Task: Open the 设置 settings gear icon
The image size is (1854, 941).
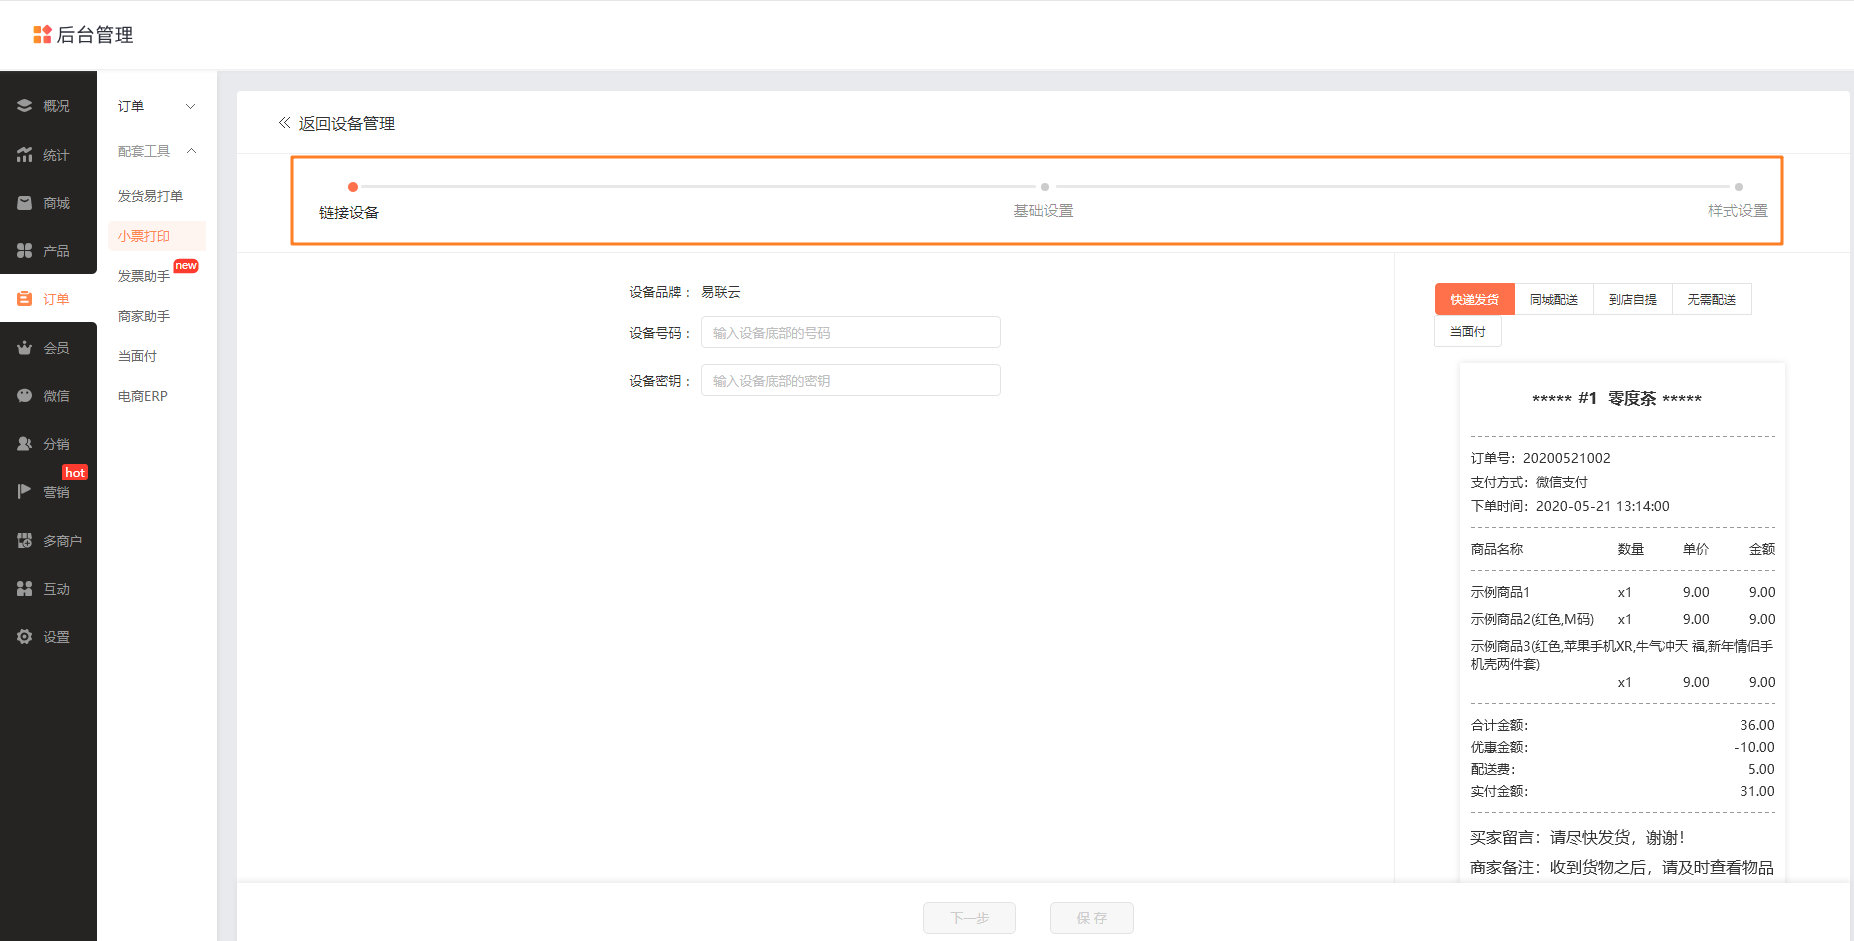Action: tap(25, 636)
